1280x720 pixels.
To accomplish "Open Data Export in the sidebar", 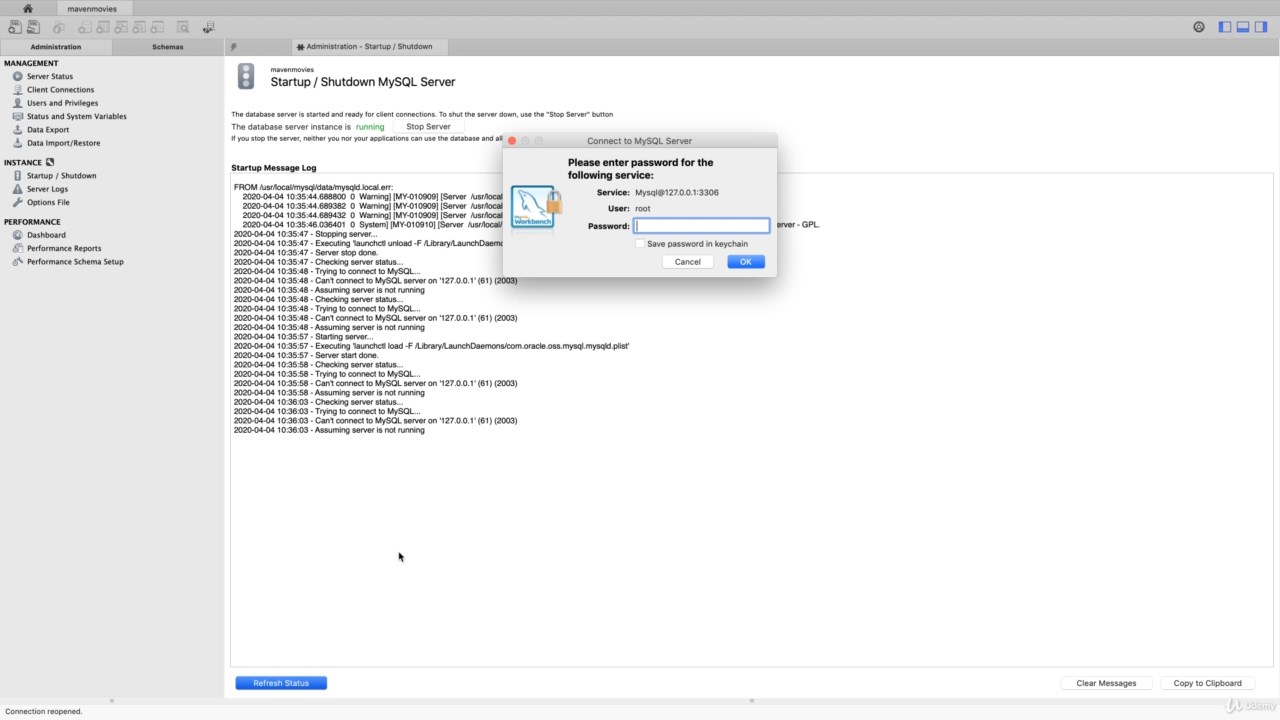I will pyautogui.click(x=48, y=129).
